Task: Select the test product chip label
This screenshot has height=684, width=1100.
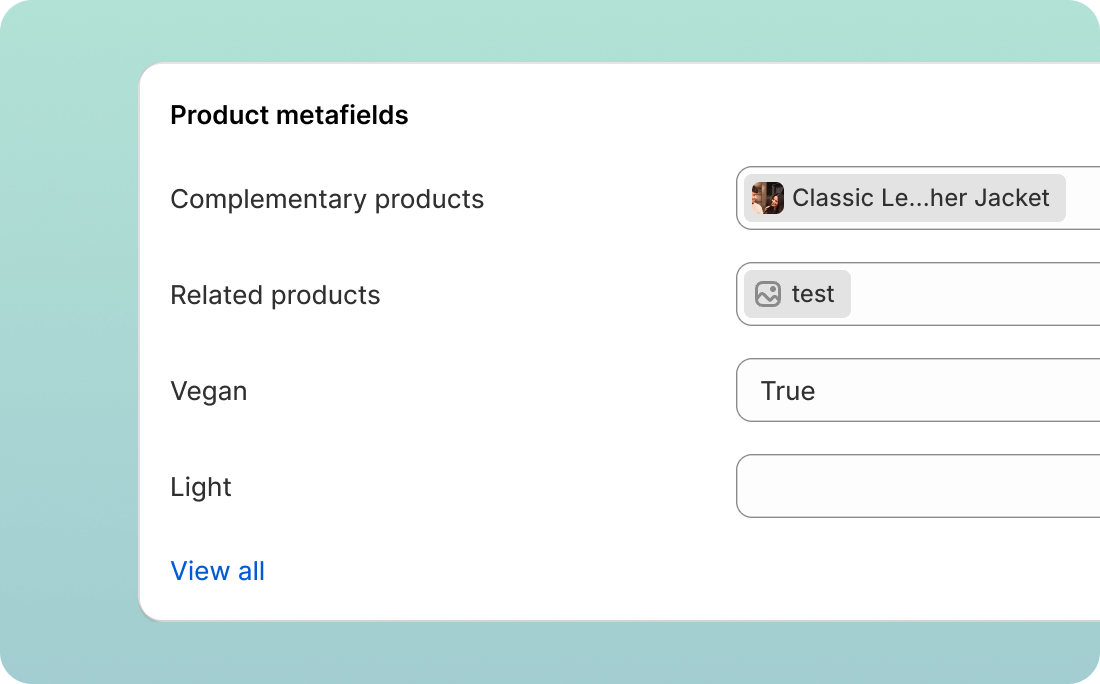Action: (812, 294)
